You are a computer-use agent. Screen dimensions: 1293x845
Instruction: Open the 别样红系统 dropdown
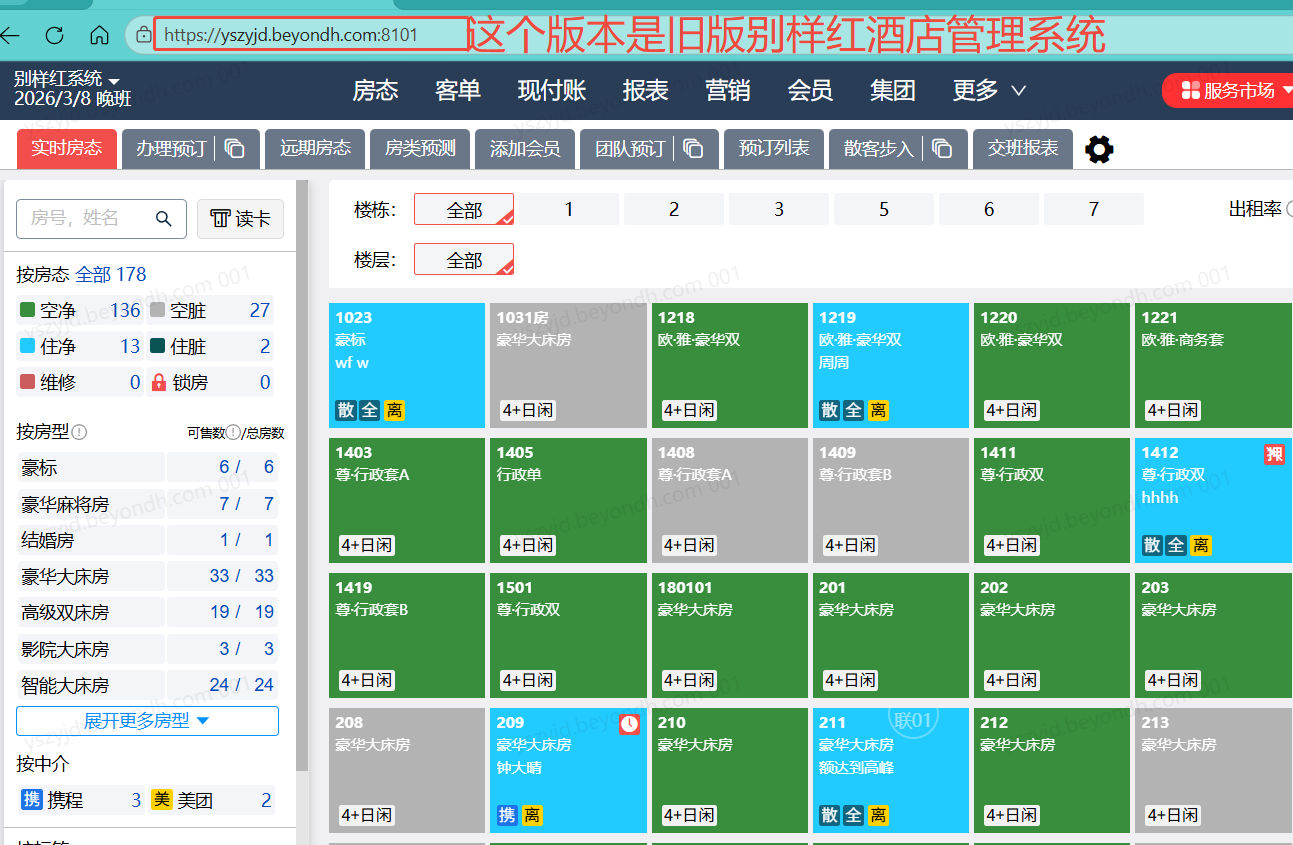click(x=67, y=79)
